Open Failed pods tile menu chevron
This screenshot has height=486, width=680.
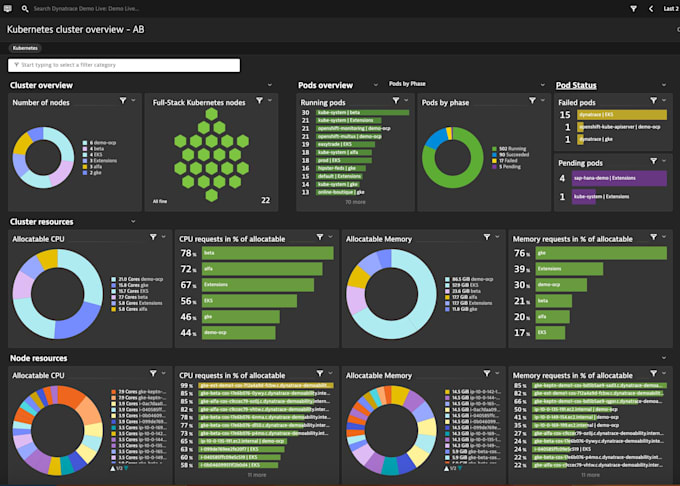[x=664, y=101]
